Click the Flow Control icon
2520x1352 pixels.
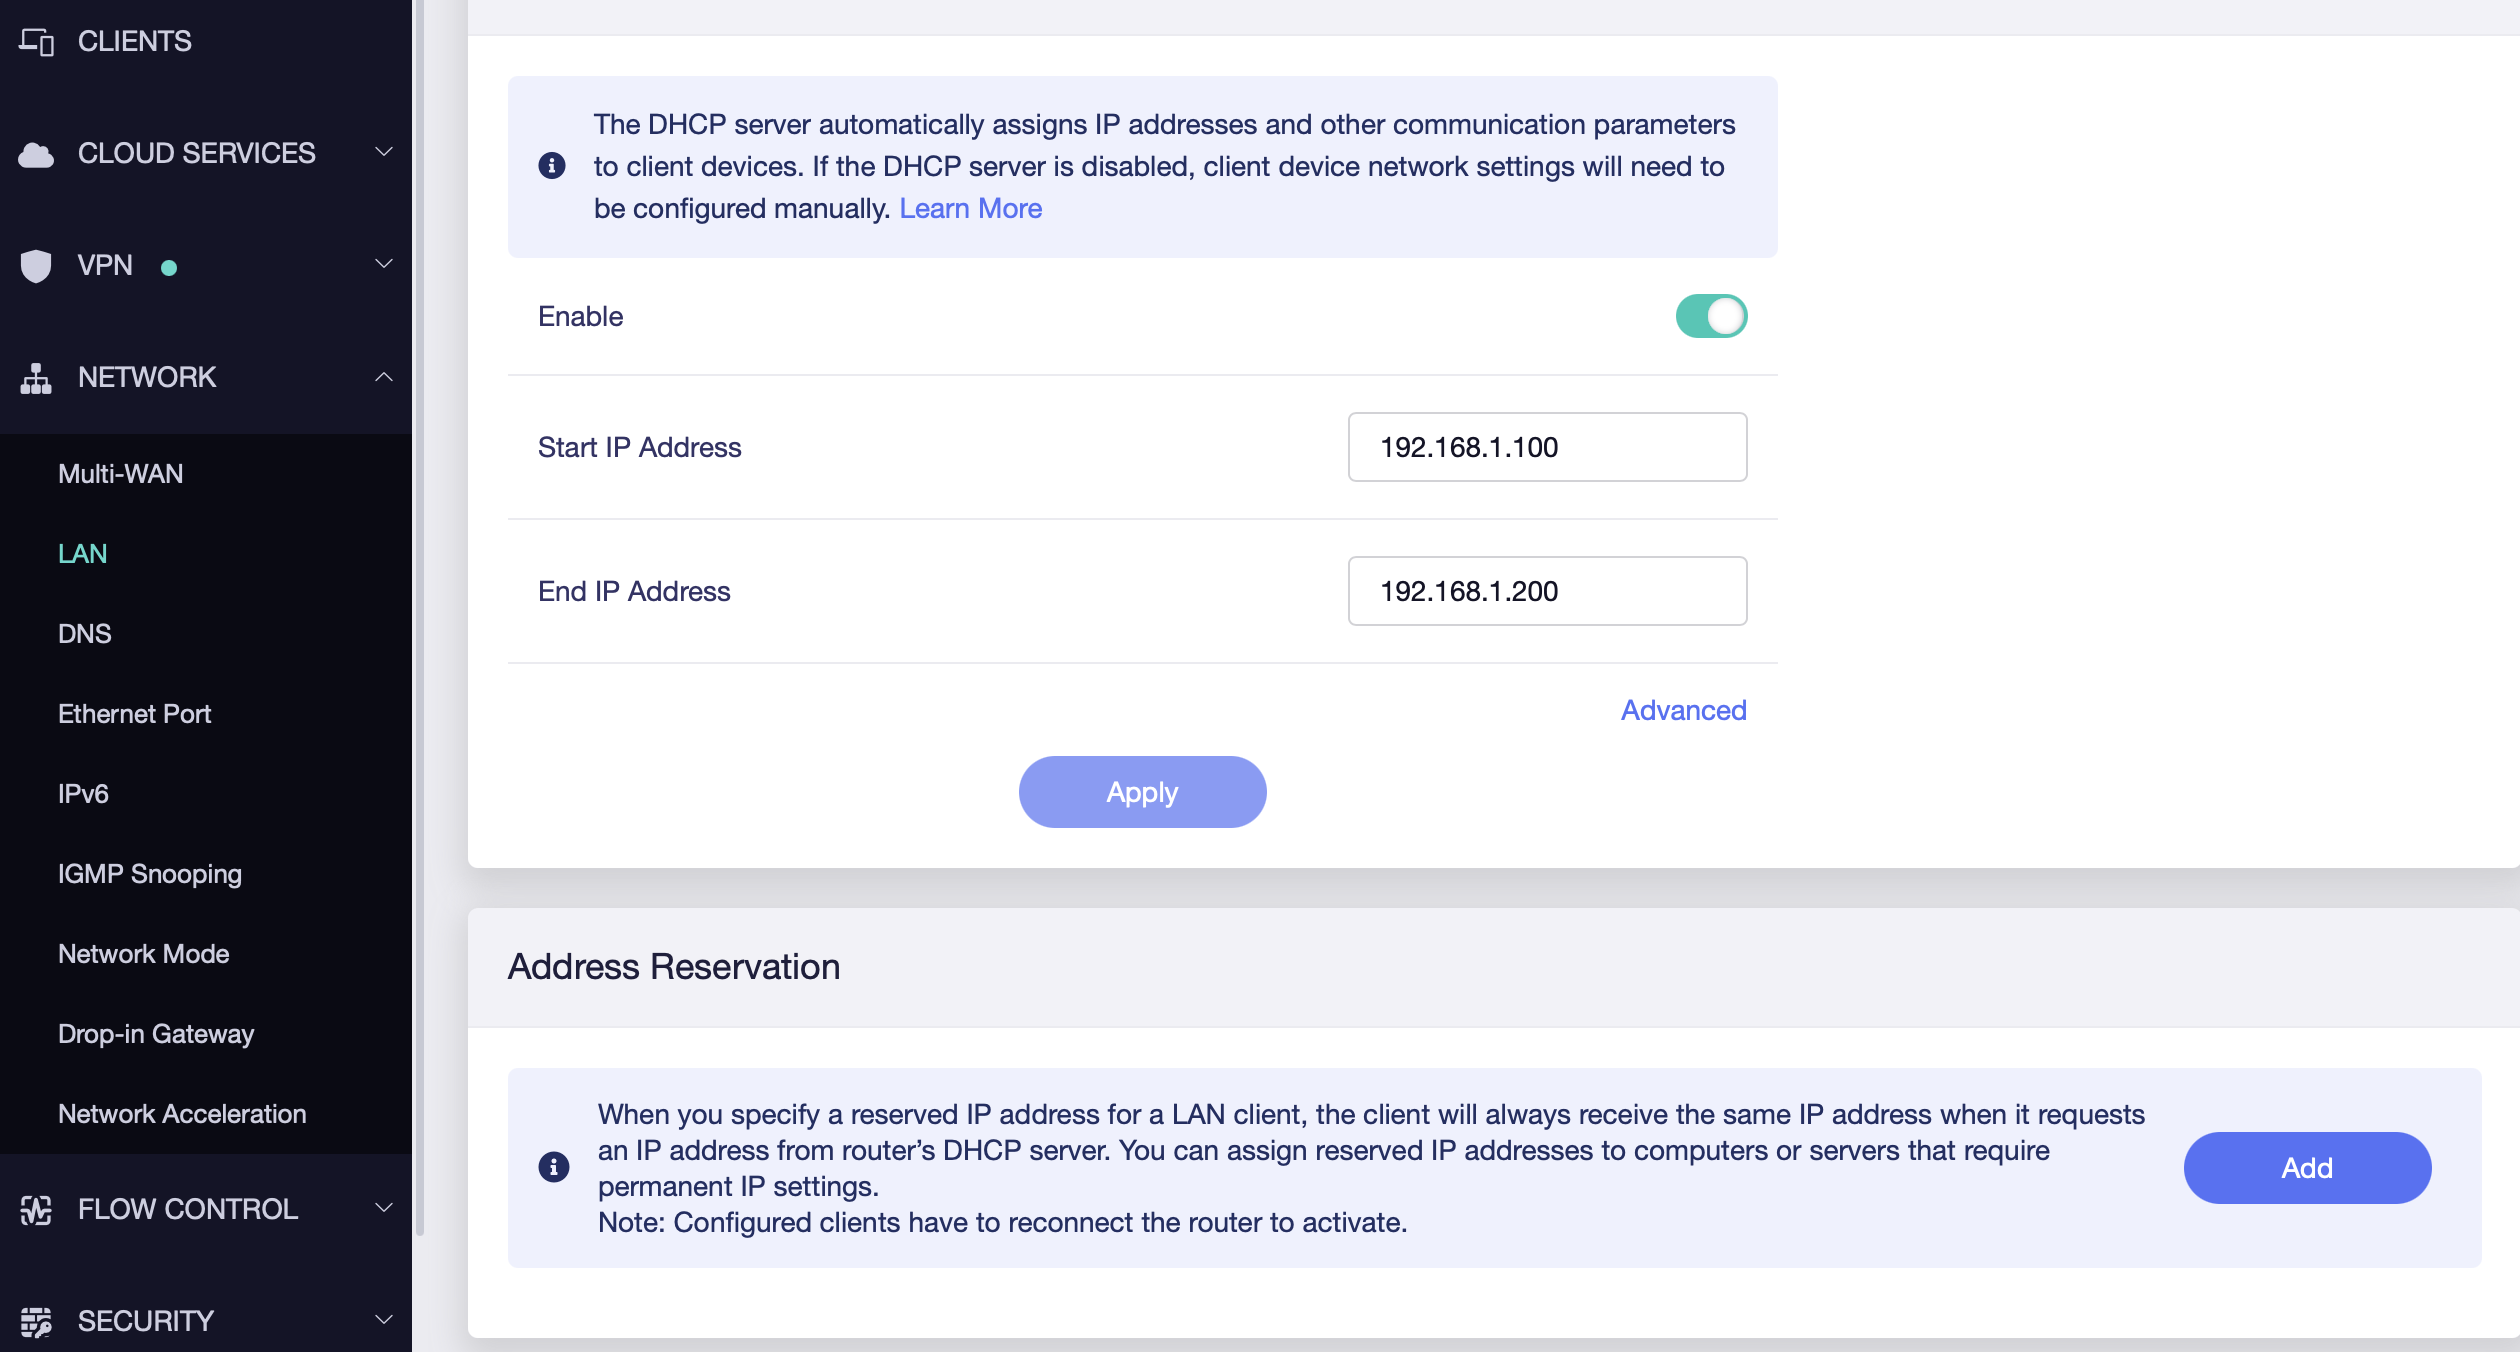36,1210
